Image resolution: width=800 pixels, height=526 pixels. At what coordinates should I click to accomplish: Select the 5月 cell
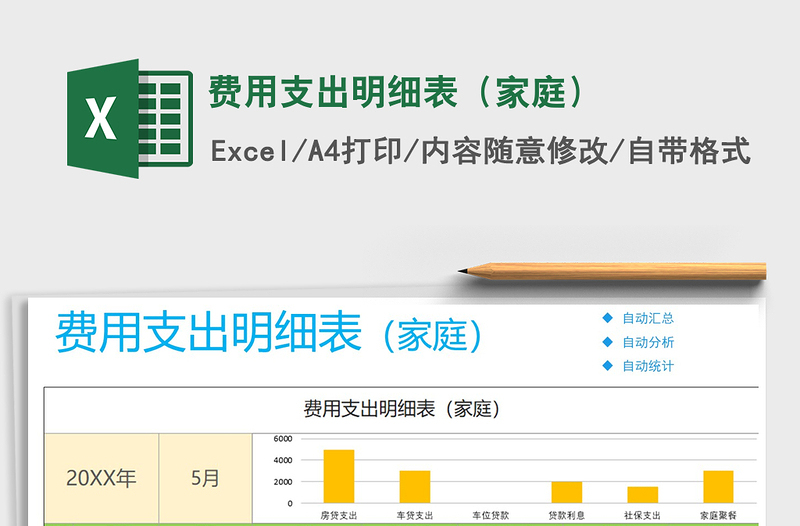click(x=205, y=478)
